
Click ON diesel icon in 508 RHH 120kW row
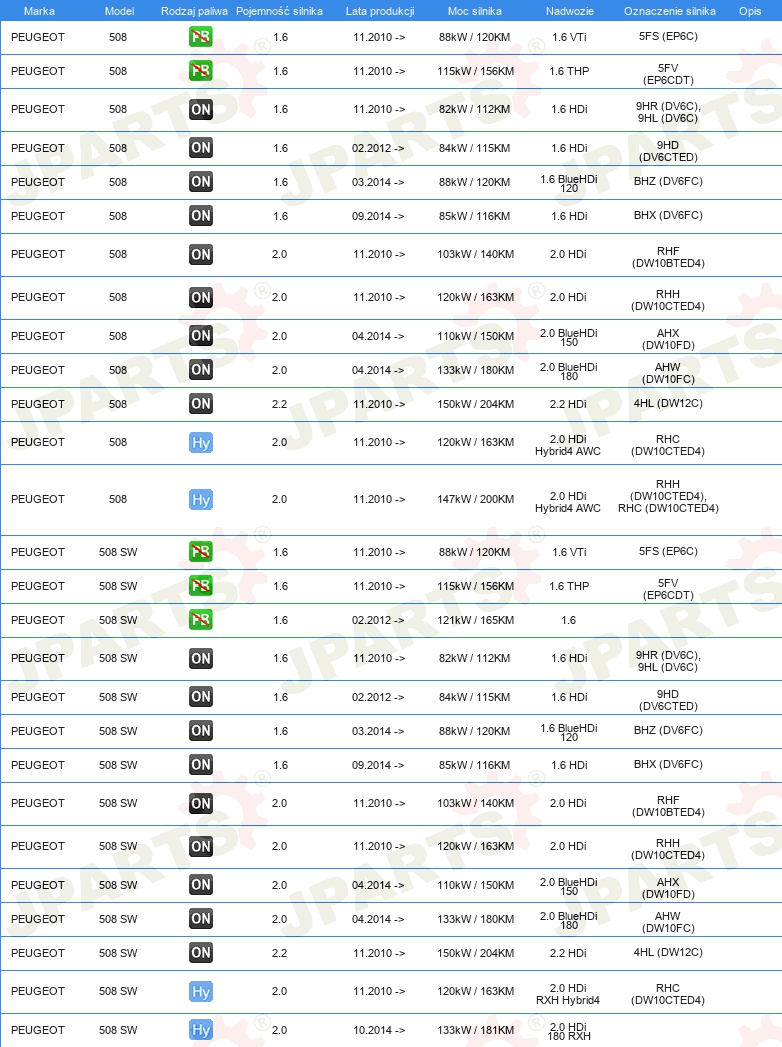pos(201,297)
